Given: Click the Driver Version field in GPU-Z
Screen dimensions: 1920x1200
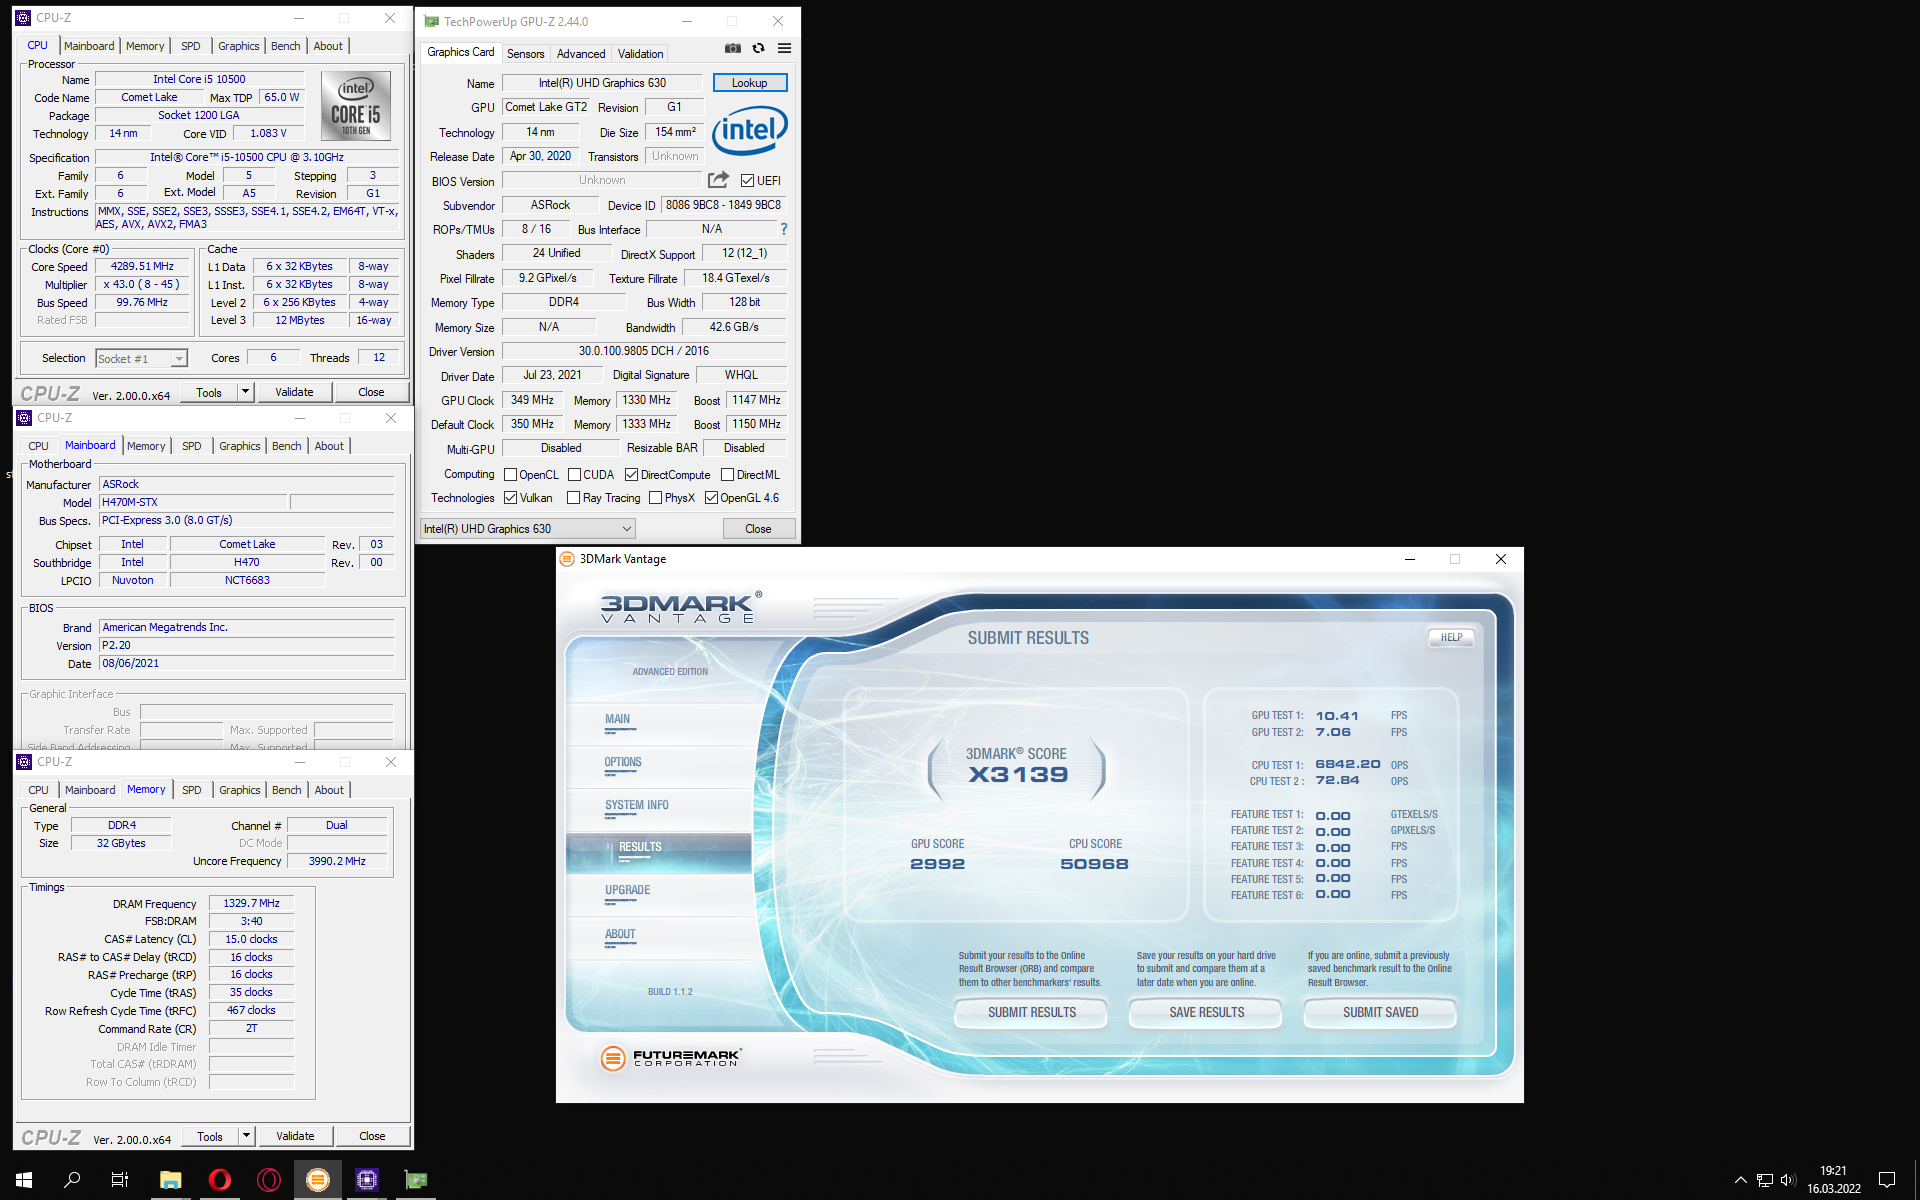Looking at the screenshot, I should pyautogui.click(x=643, y=351).
